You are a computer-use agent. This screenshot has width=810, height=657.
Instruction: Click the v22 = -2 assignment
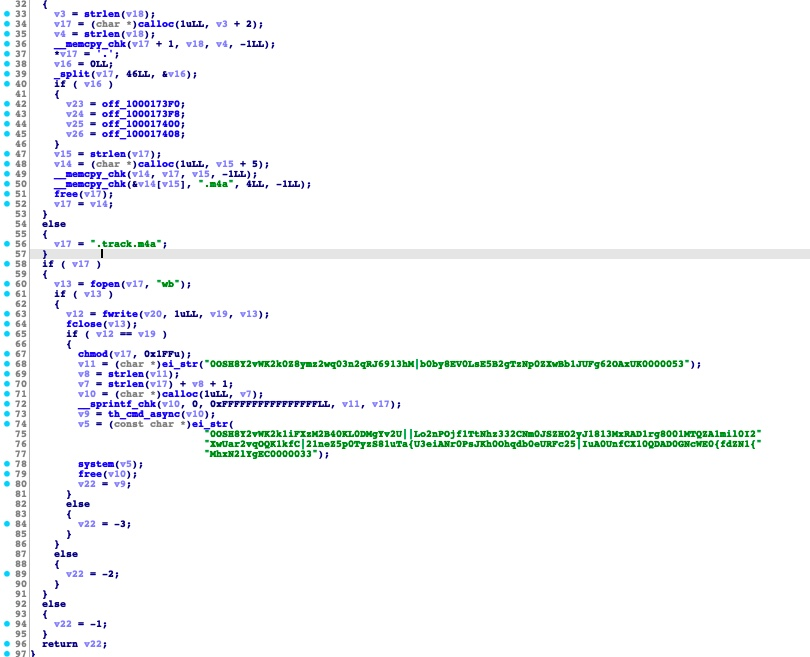[x=92, y=574]
